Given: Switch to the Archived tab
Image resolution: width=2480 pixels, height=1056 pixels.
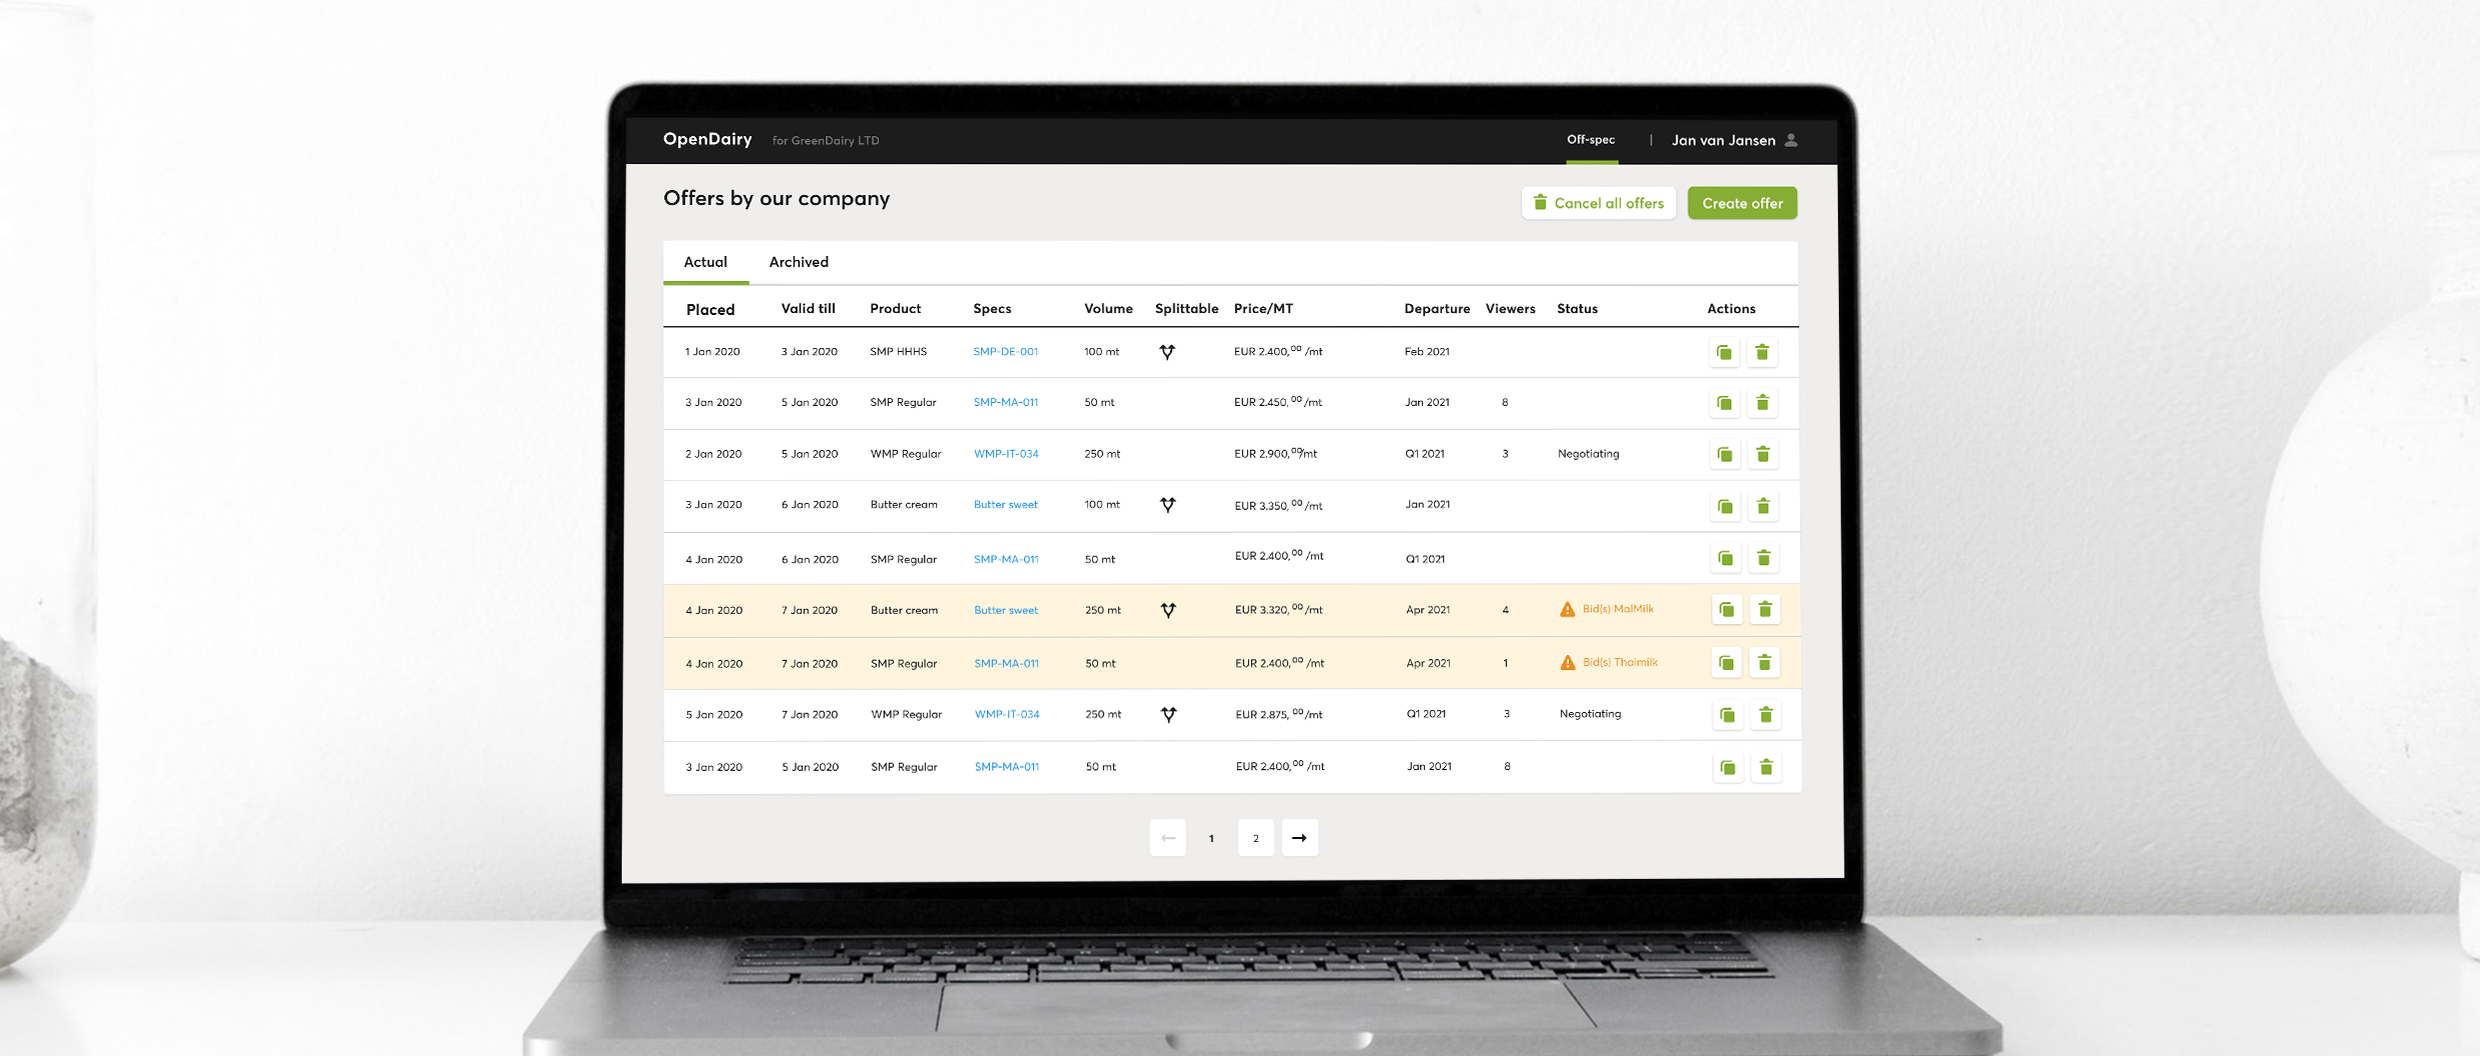Looking at the screenshot, I should (798, 261).
